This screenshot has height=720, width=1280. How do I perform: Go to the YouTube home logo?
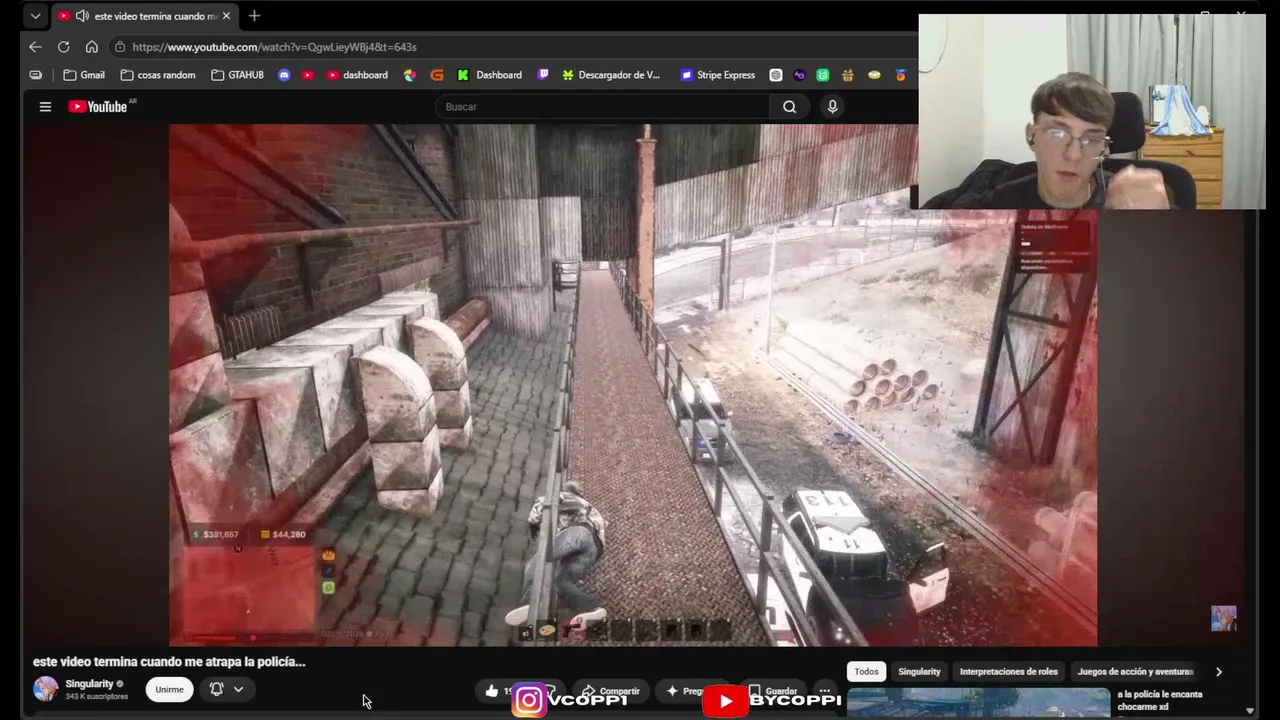coord(98,107)
